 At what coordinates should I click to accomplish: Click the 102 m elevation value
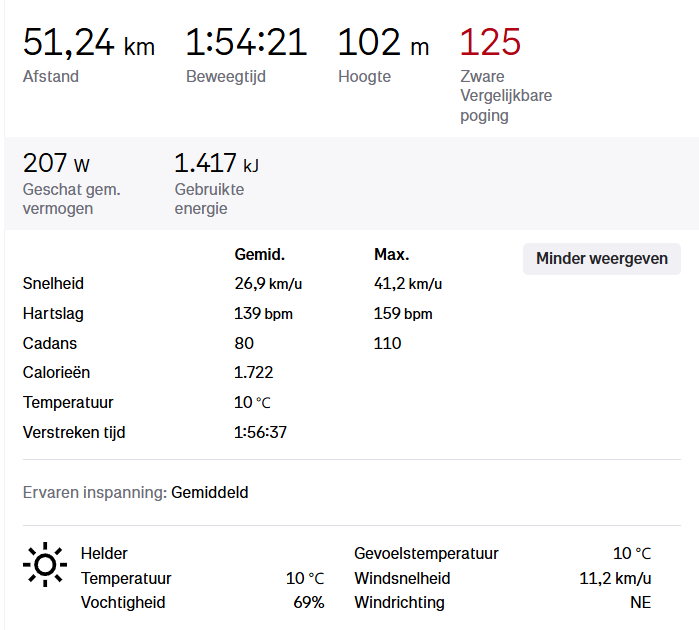pos(383,43)
